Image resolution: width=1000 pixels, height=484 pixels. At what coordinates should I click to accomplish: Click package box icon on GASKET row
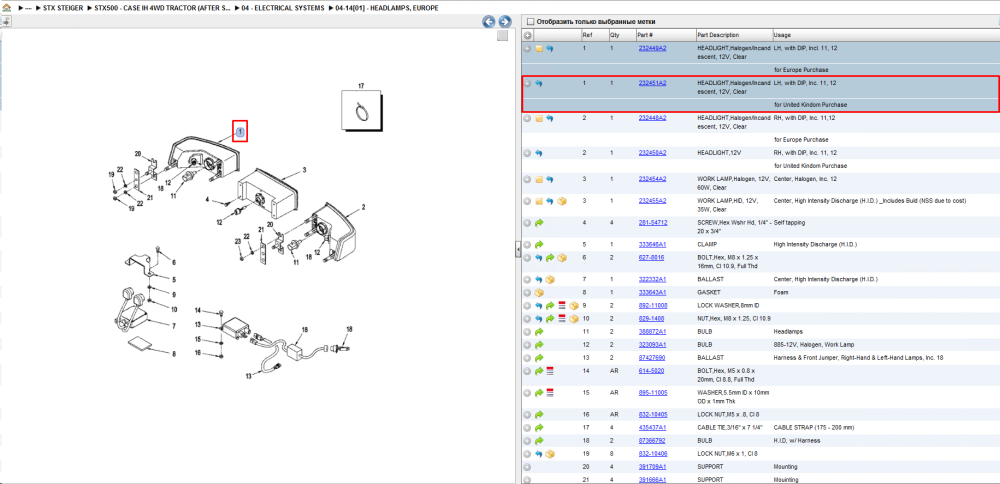539,293
